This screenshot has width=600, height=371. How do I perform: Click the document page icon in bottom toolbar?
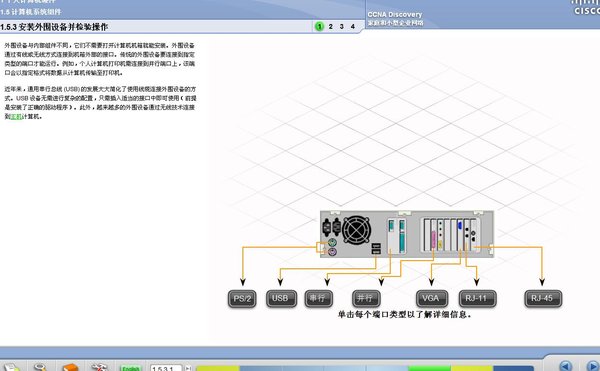click(x=11, y=367)
